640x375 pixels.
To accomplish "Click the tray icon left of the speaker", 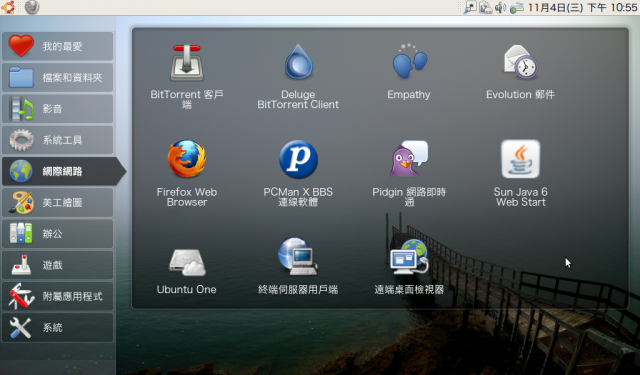I will tap(486, 7).
